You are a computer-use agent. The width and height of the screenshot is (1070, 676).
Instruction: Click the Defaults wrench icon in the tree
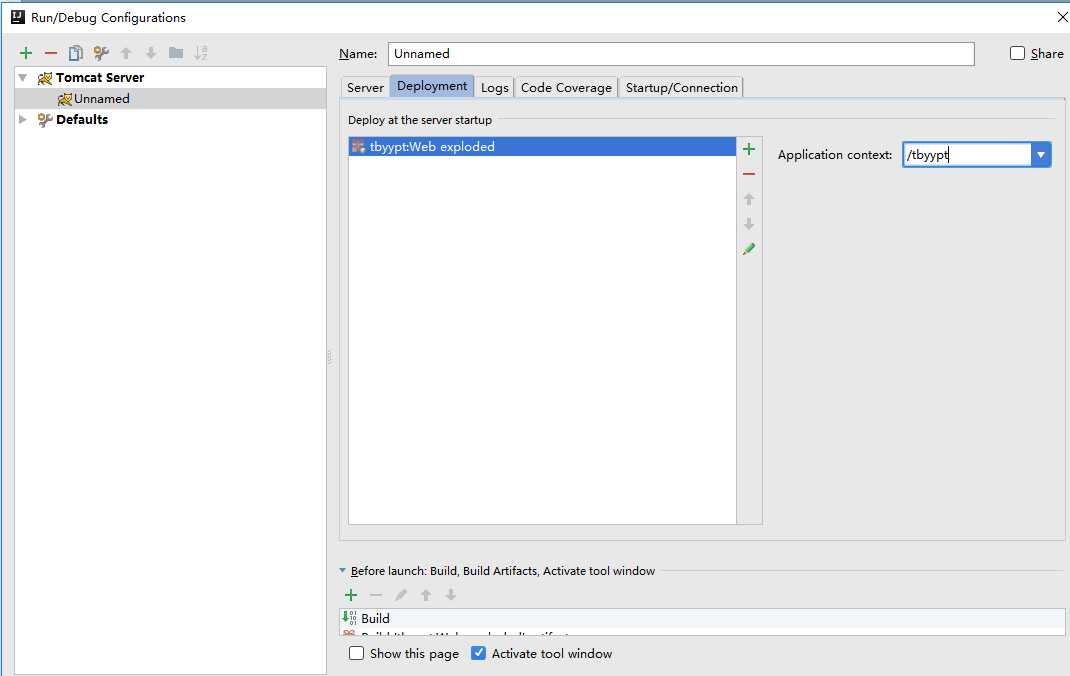point(45,120)
